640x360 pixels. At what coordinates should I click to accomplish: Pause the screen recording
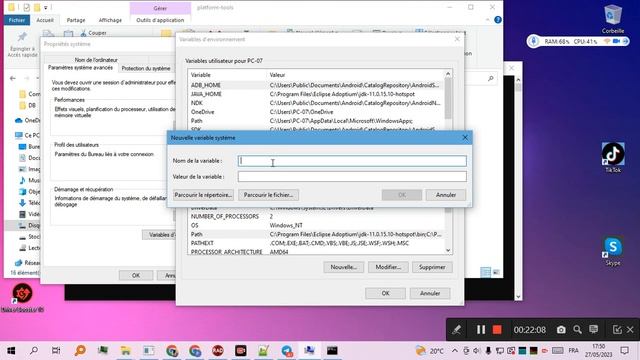click(481, 329)
